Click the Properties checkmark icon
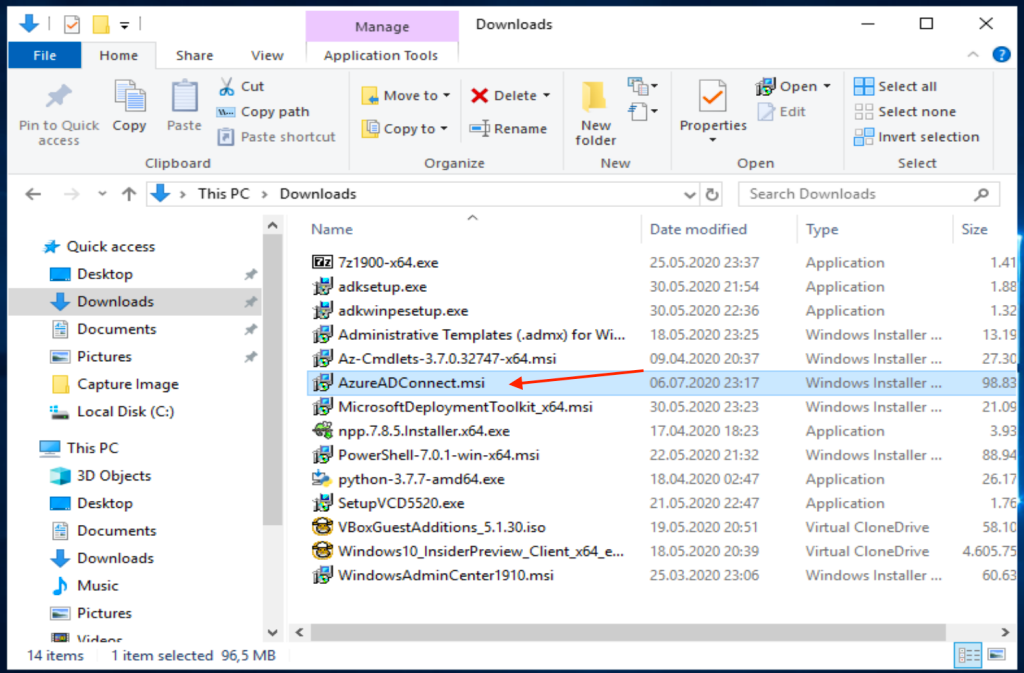The height and width of the screenshot is (673, 1024). [712, 97]
